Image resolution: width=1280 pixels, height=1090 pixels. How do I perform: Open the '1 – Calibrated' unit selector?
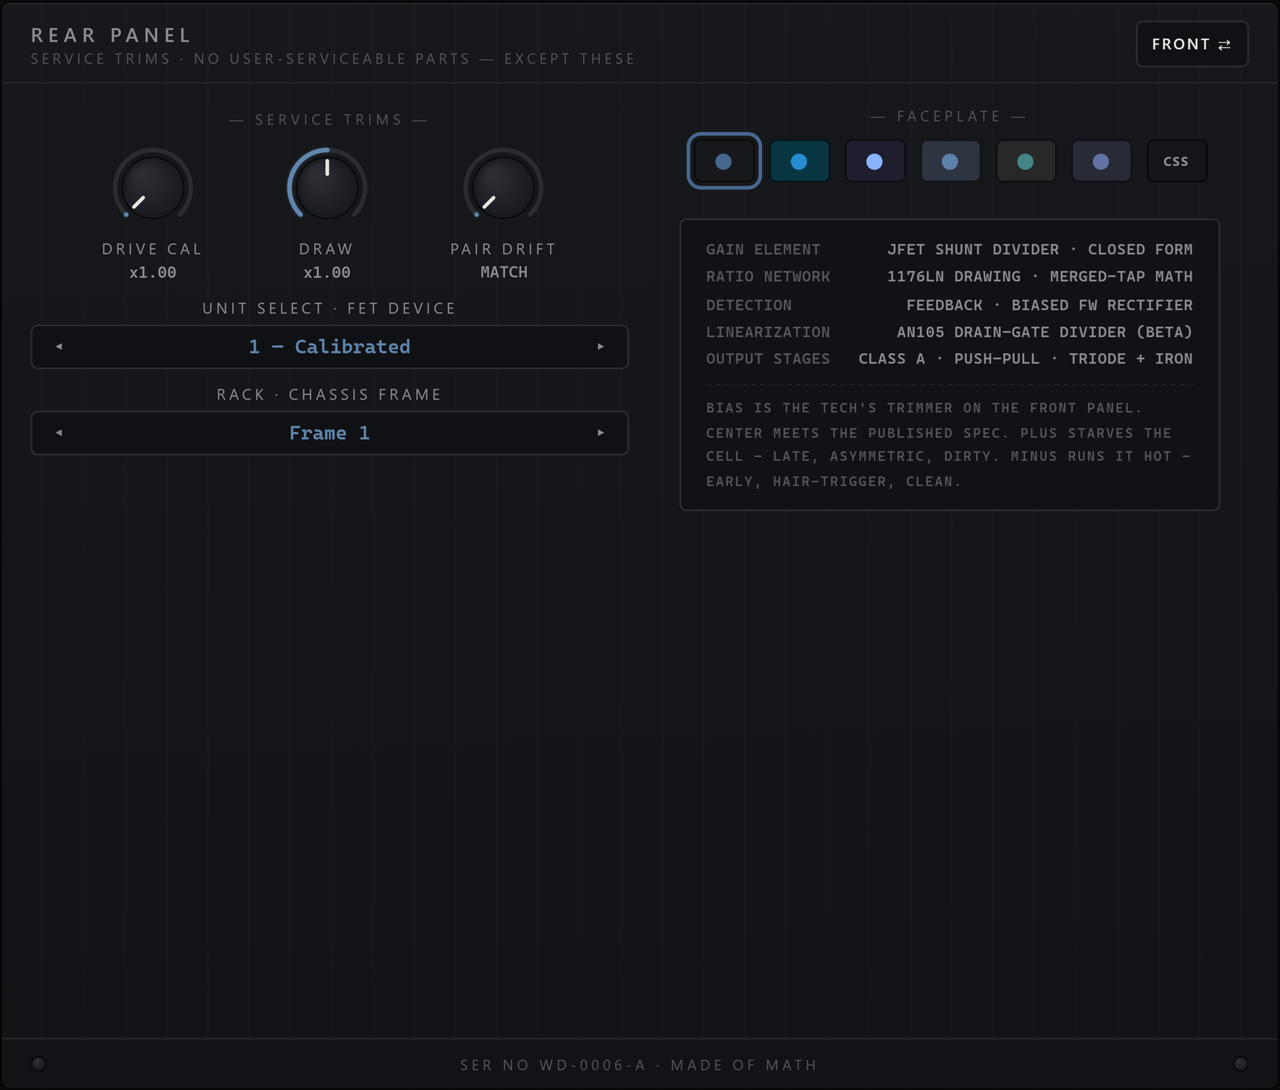coord(330,347)
